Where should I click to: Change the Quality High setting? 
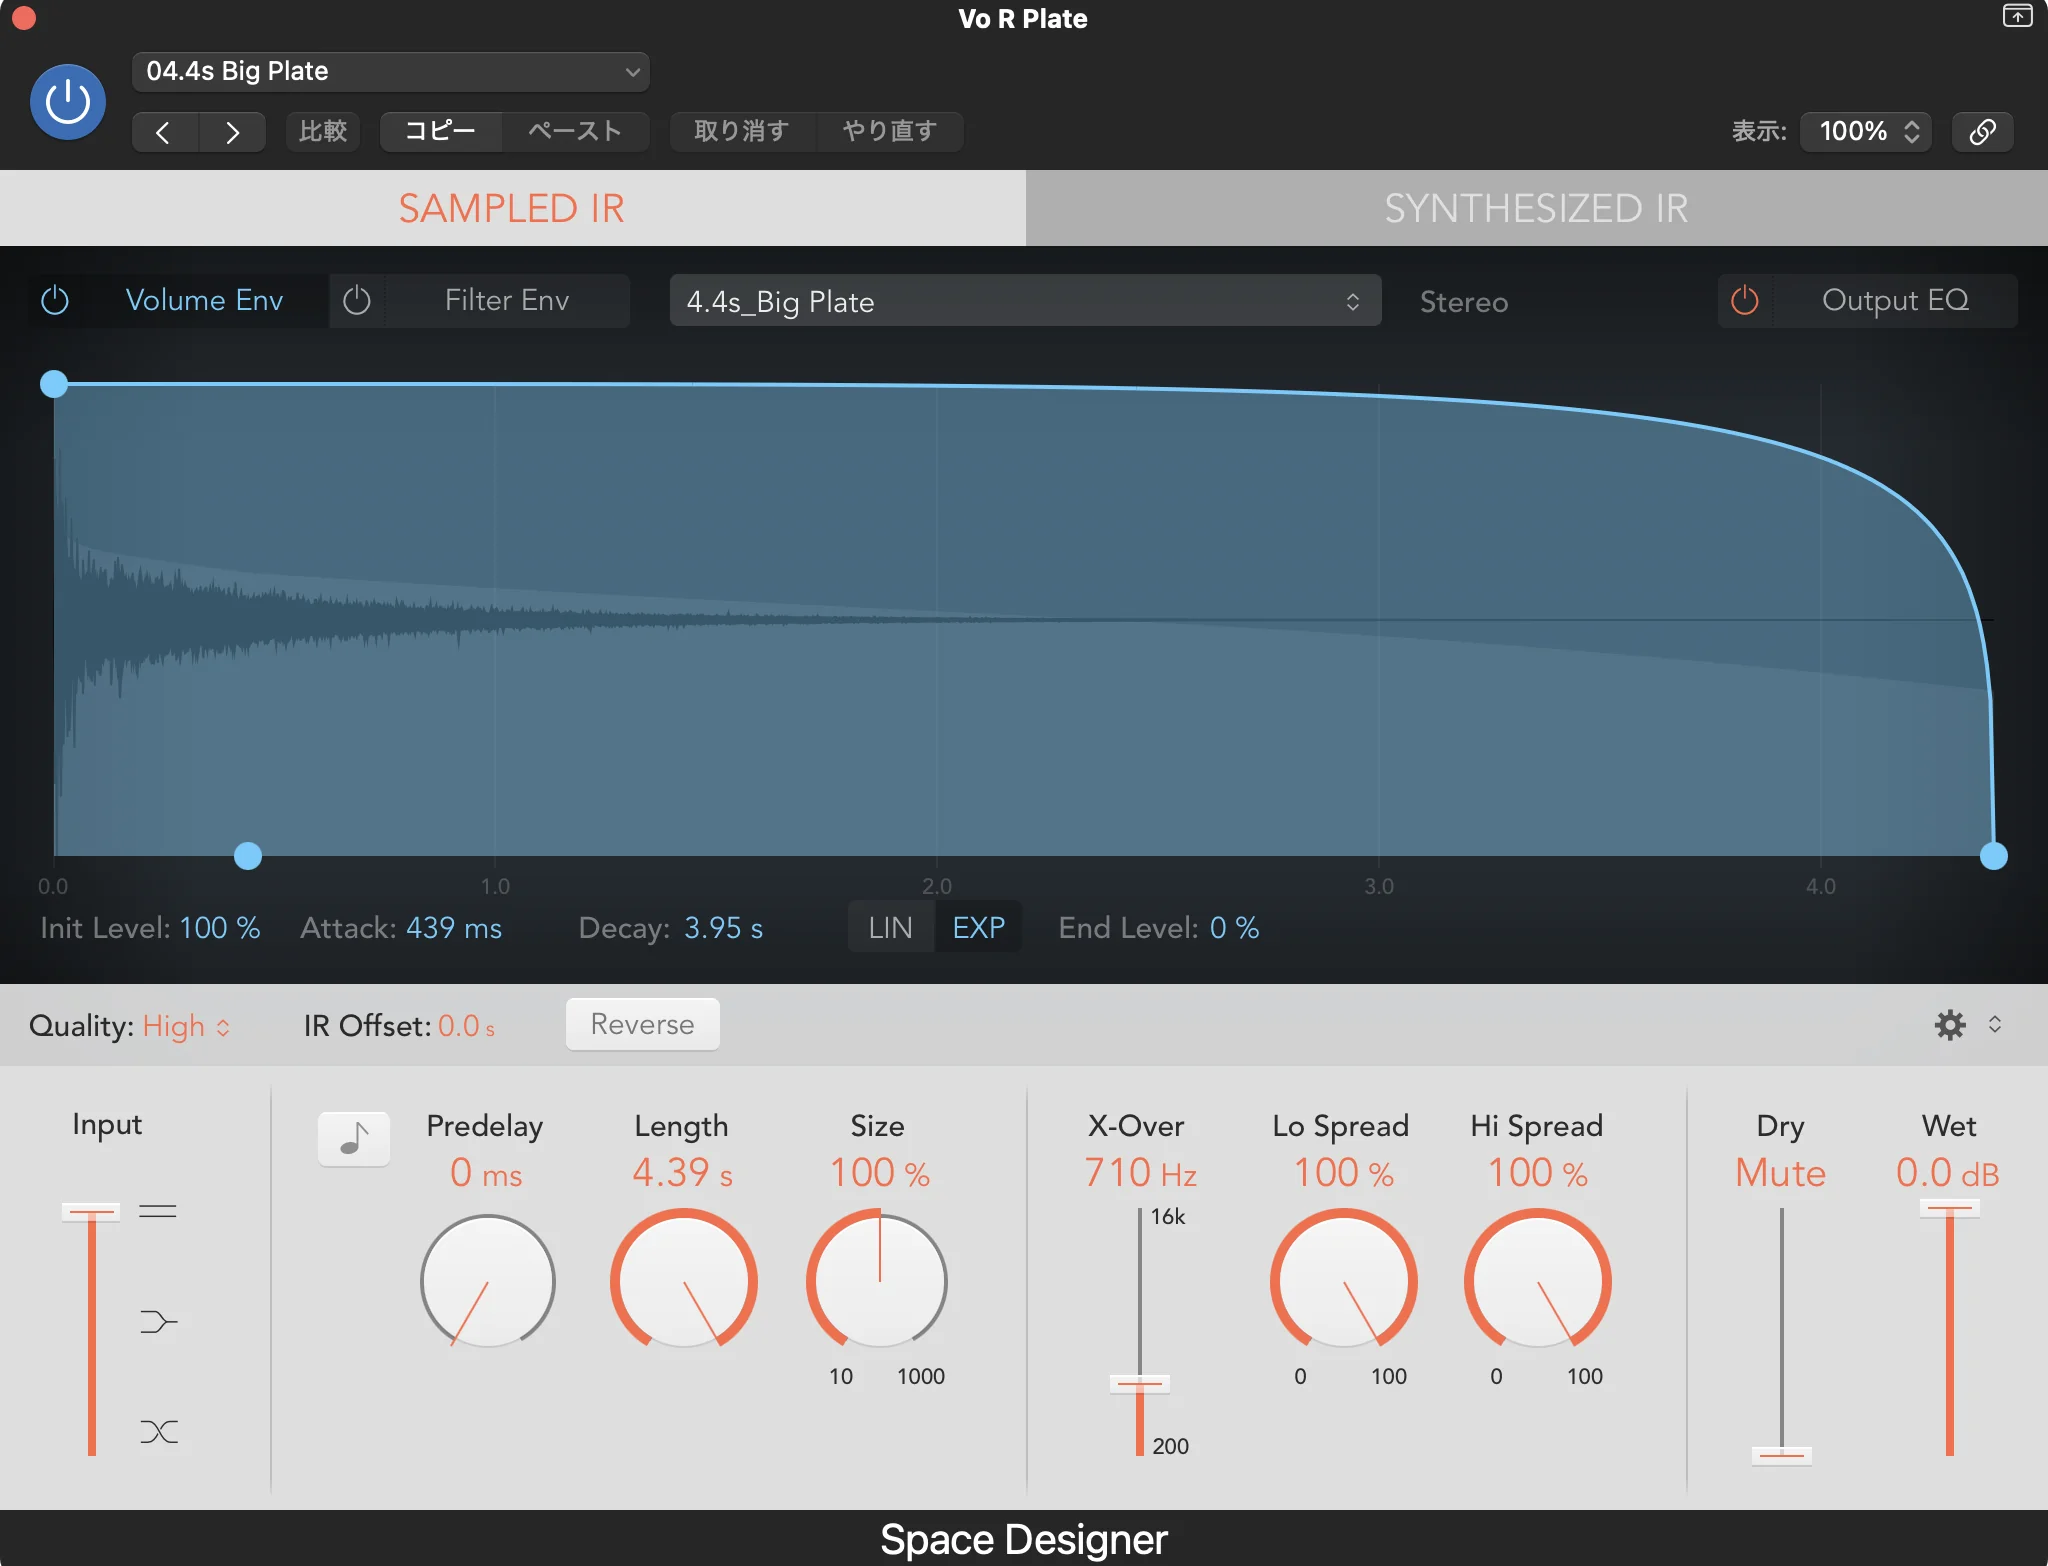coord(186,1026)
